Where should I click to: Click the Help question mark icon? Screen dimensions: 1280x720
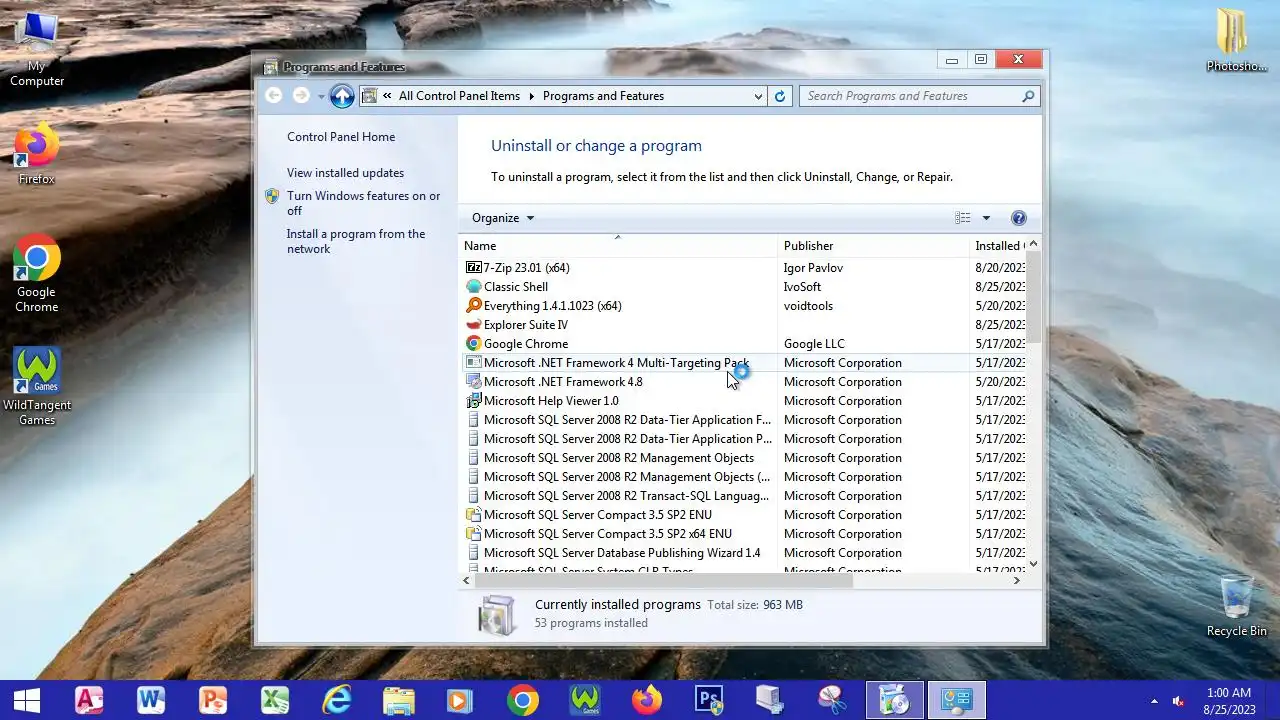coord(1019,218)
